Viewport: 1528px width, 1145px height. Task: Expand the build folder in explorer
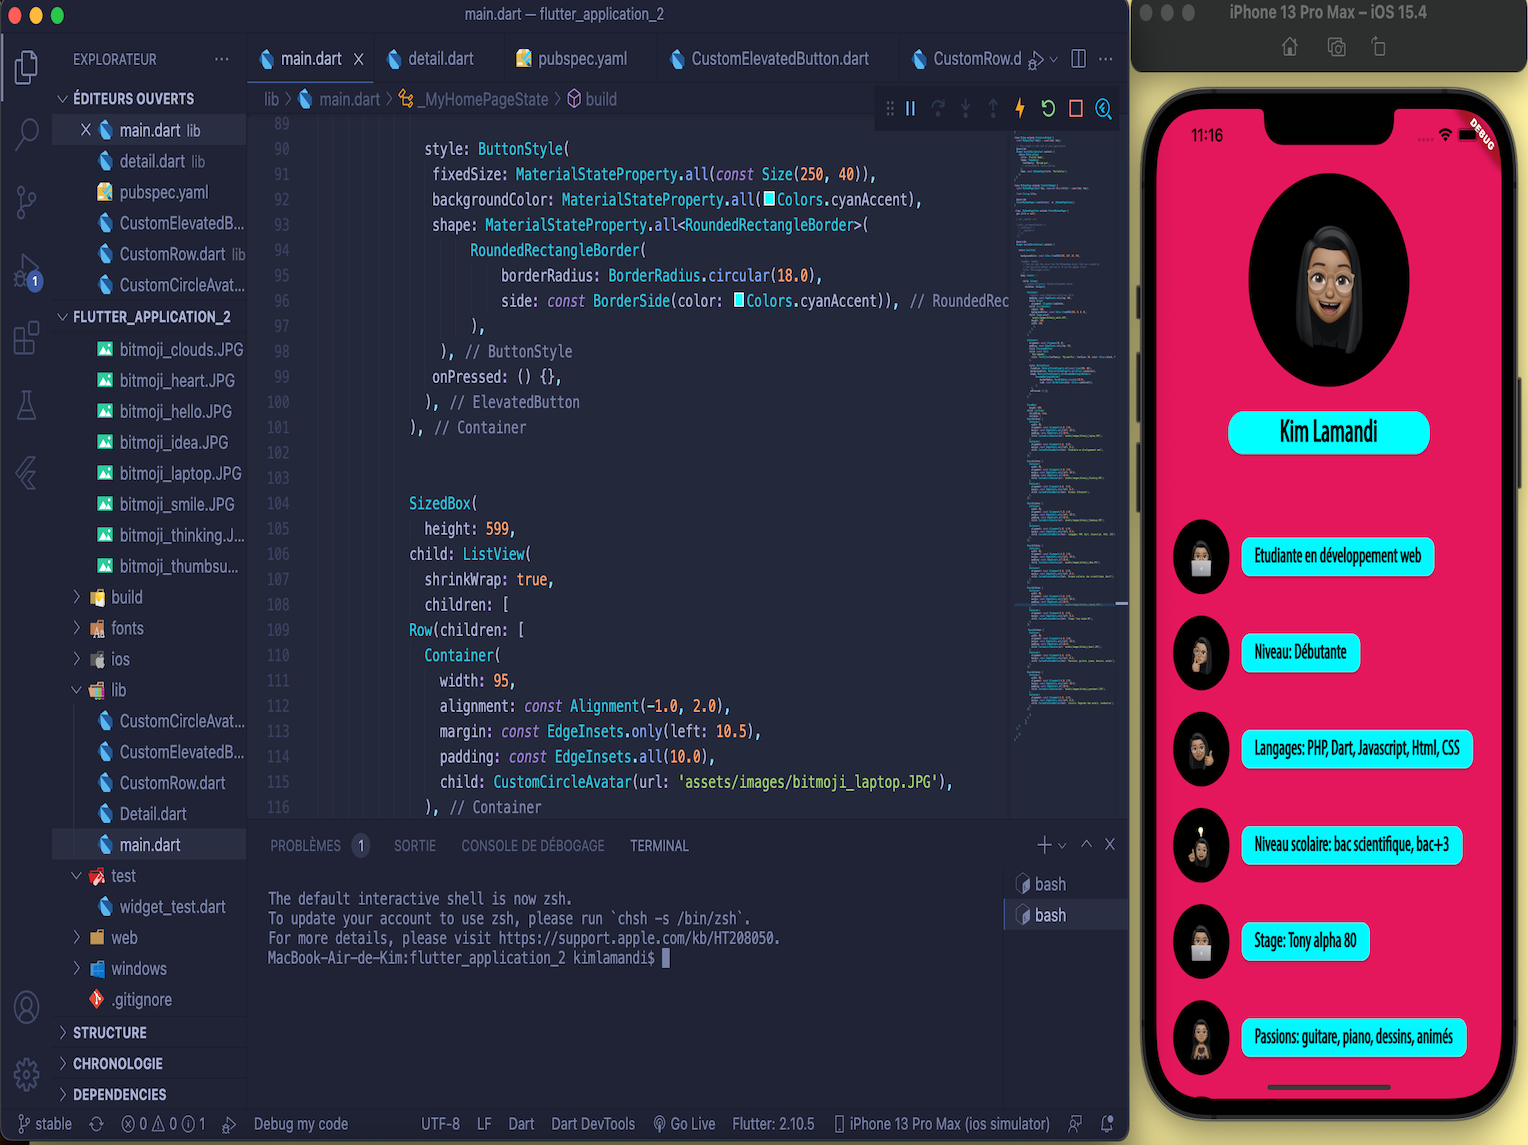pyautogui.click(x=126, y=597)
